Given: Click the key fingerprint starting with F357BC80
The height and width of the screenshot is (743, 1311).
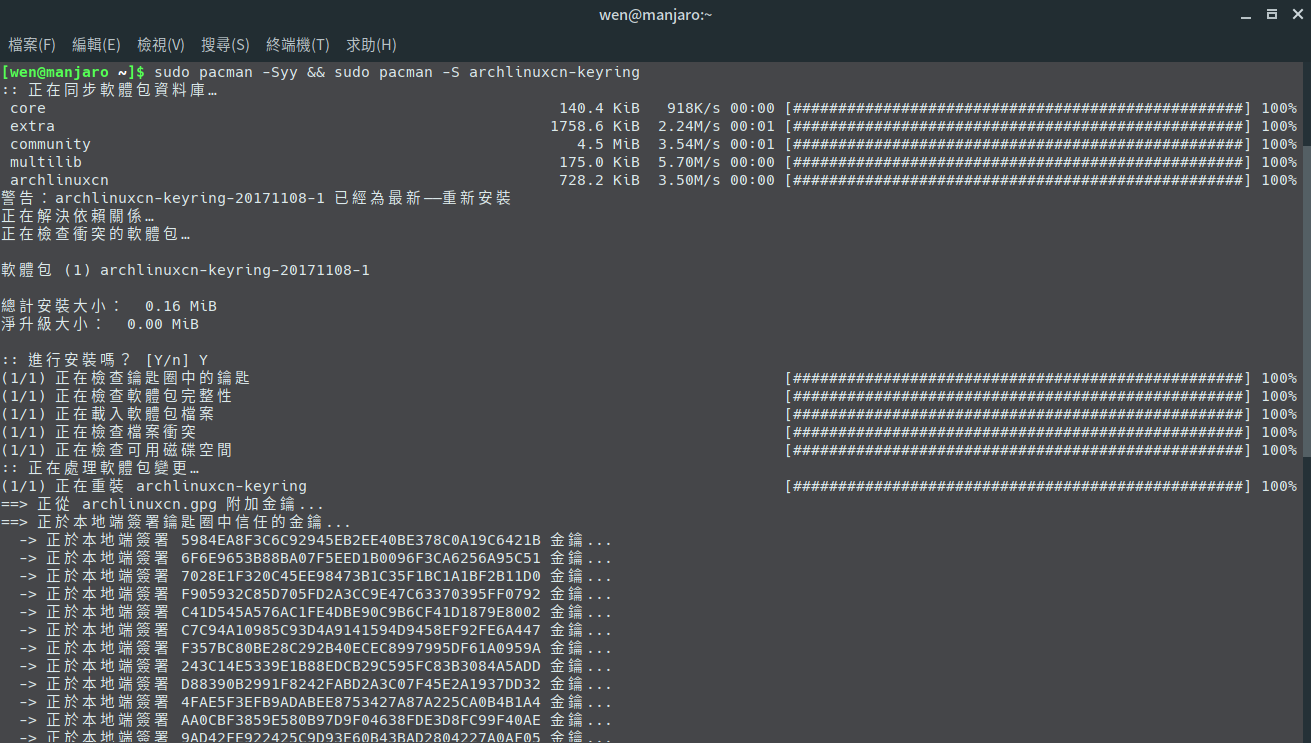Looking at the screenshot, I should pyautogui.click(x=361, y=648).
